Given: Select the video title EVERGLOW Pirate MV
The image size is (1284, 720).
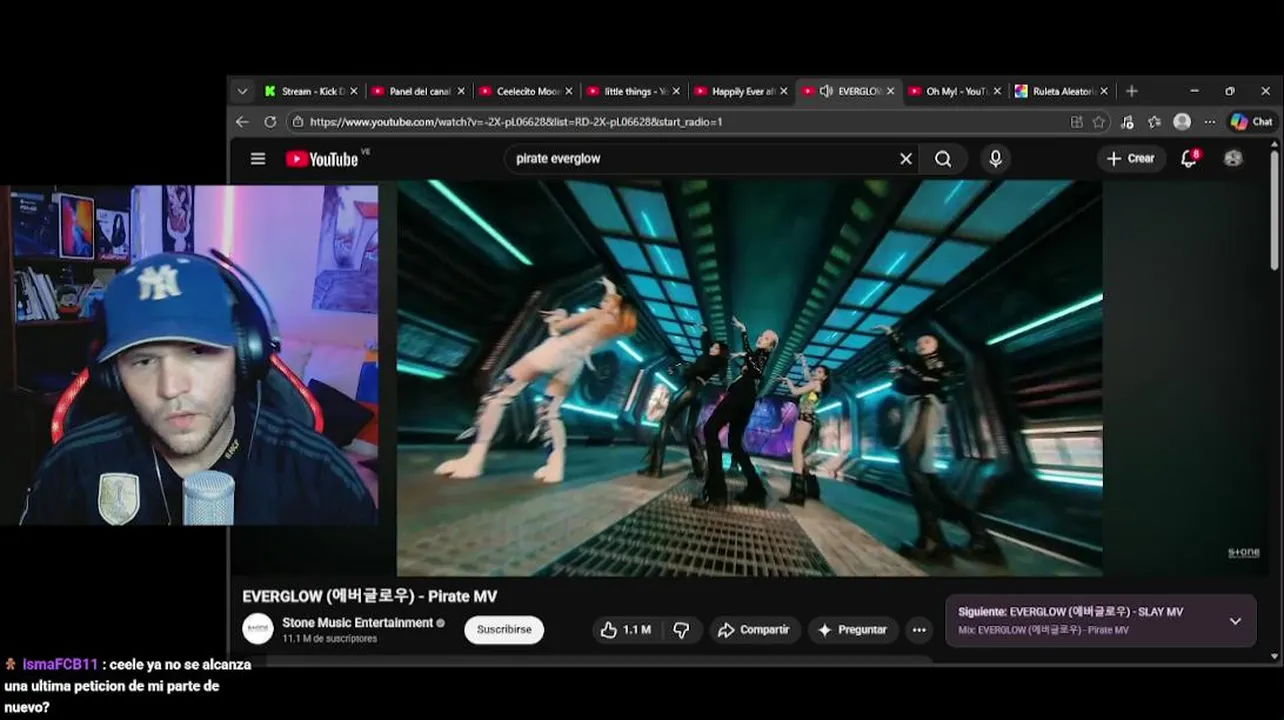Looking at the screenshot, I should click(369, 596).
